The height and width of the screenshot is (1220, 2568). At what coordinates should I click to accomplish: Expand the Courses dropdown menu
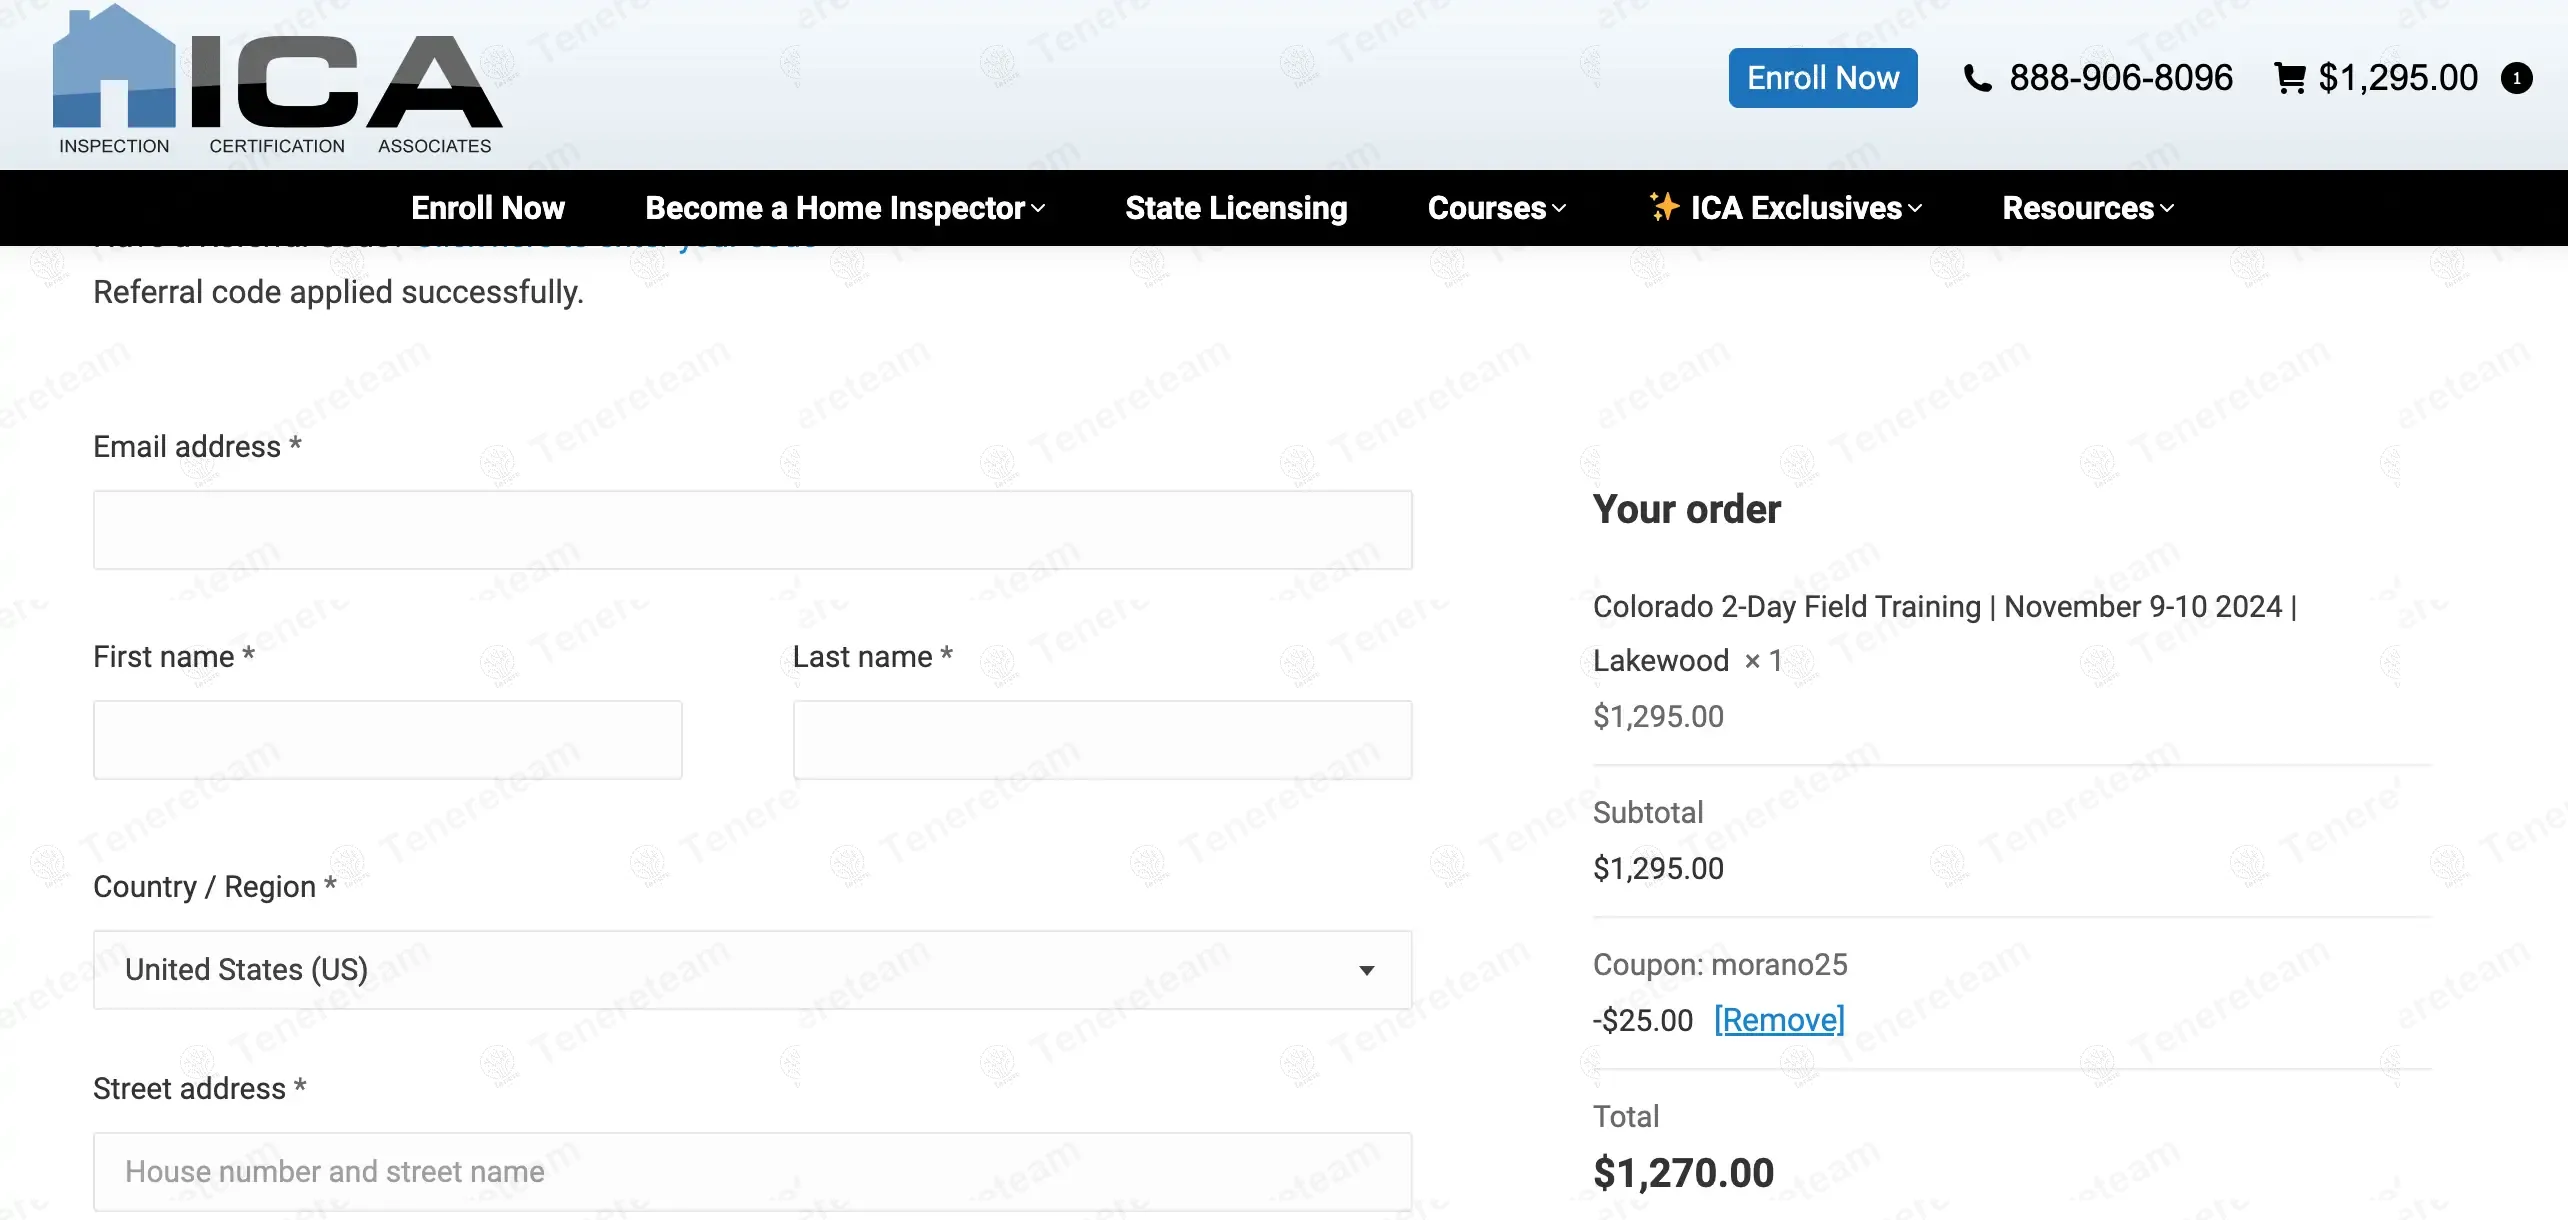[1496, 208]
